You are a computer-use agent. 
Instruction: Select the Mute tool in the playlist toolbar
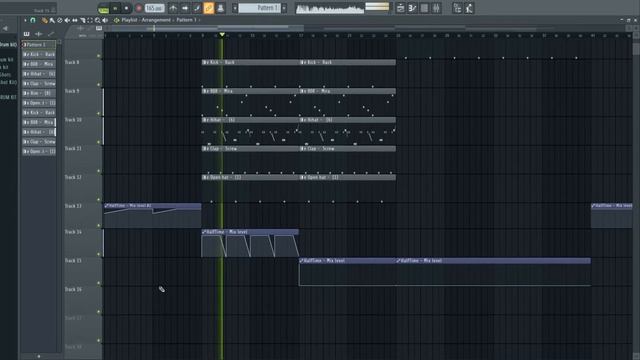[67, 20]
